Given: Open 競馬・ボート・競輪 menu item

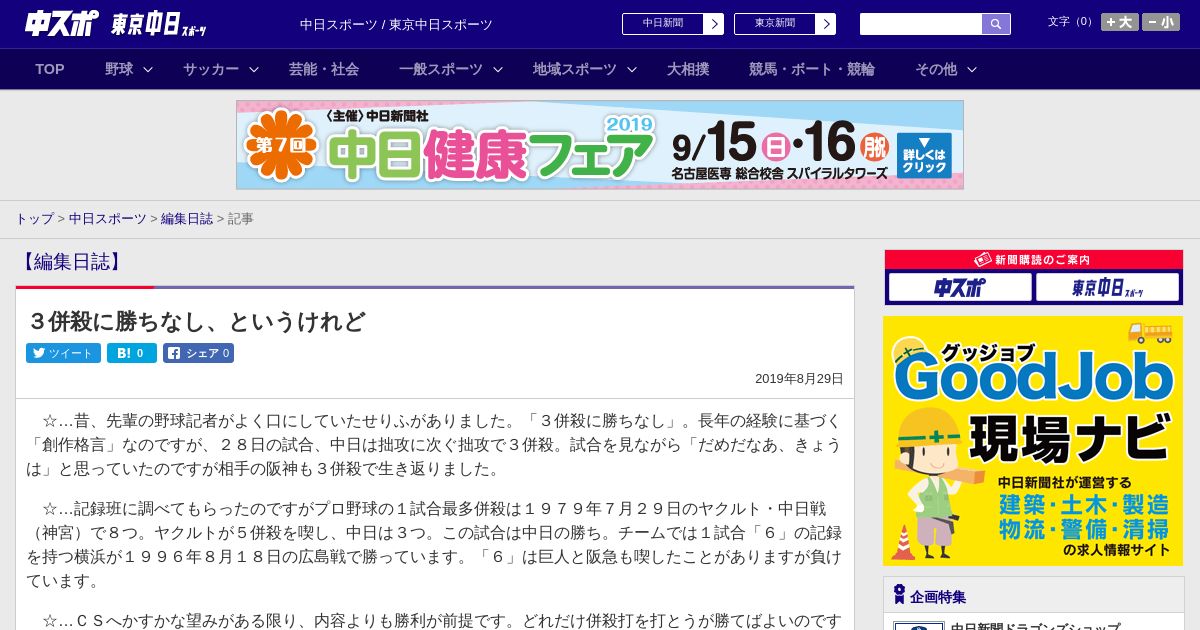Looking at the screenshot, I should [812, 69].
